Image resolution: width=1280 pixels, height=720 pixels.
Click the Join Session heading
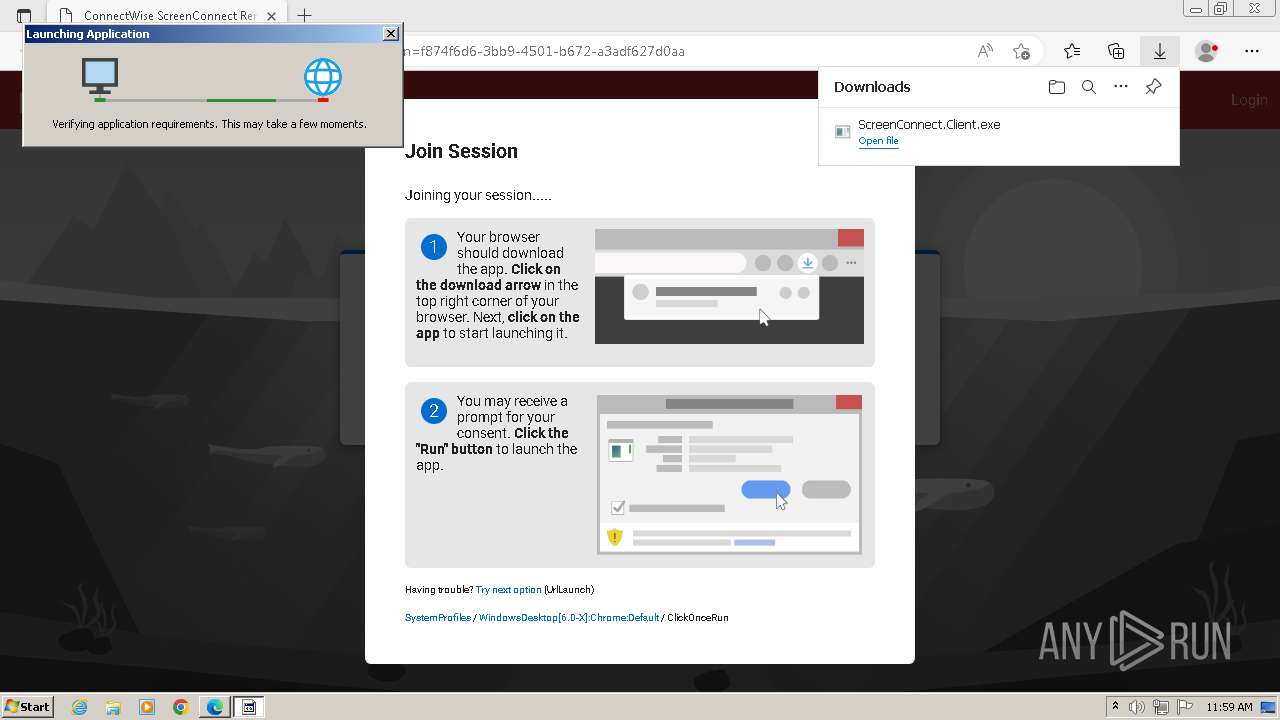pyautogui.click(x=461, y=151)
